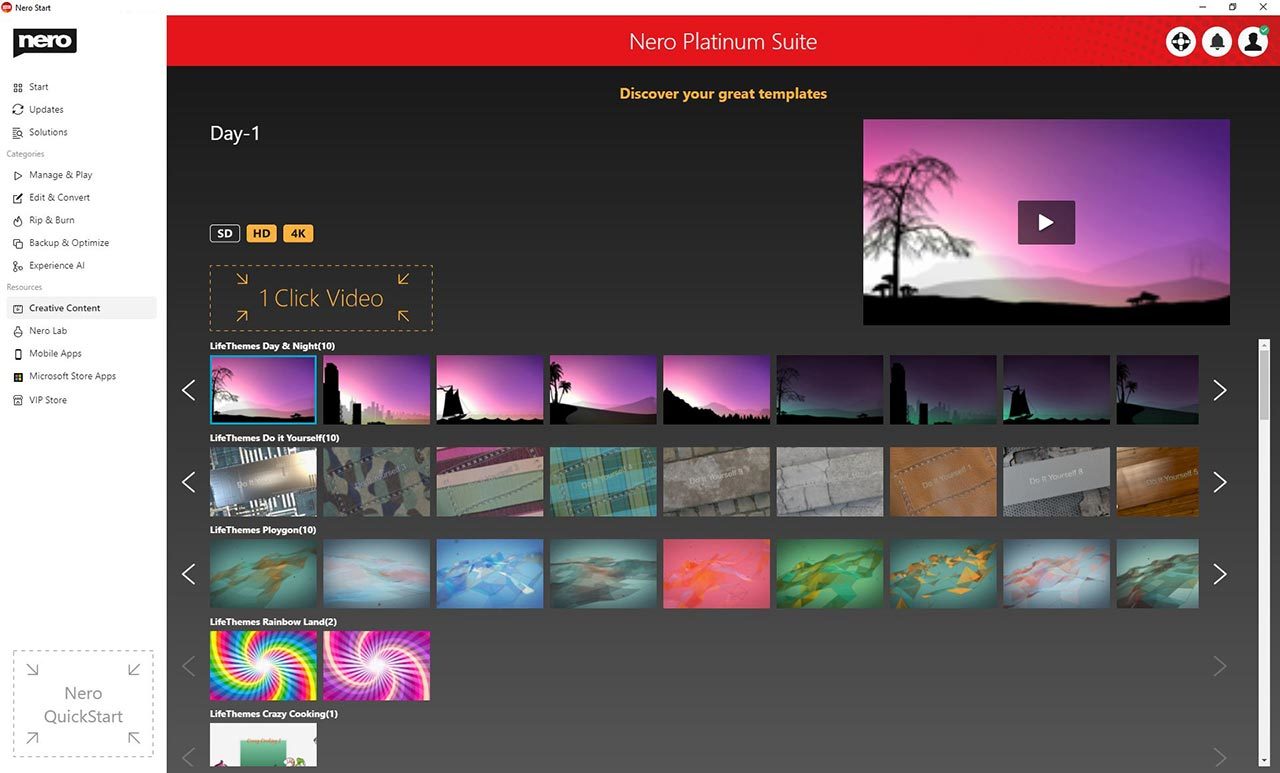Screen dimensions: 1280x773
Task: Select the plaid Do it Yourself thumbnail
Action: pyautogui.click(x=603, y=482)
